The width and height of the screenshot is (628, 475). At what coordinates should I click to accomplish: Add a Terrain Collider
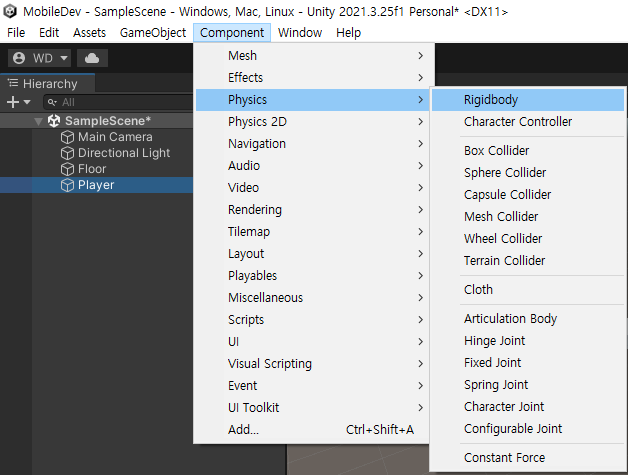(x=528, y=261)
